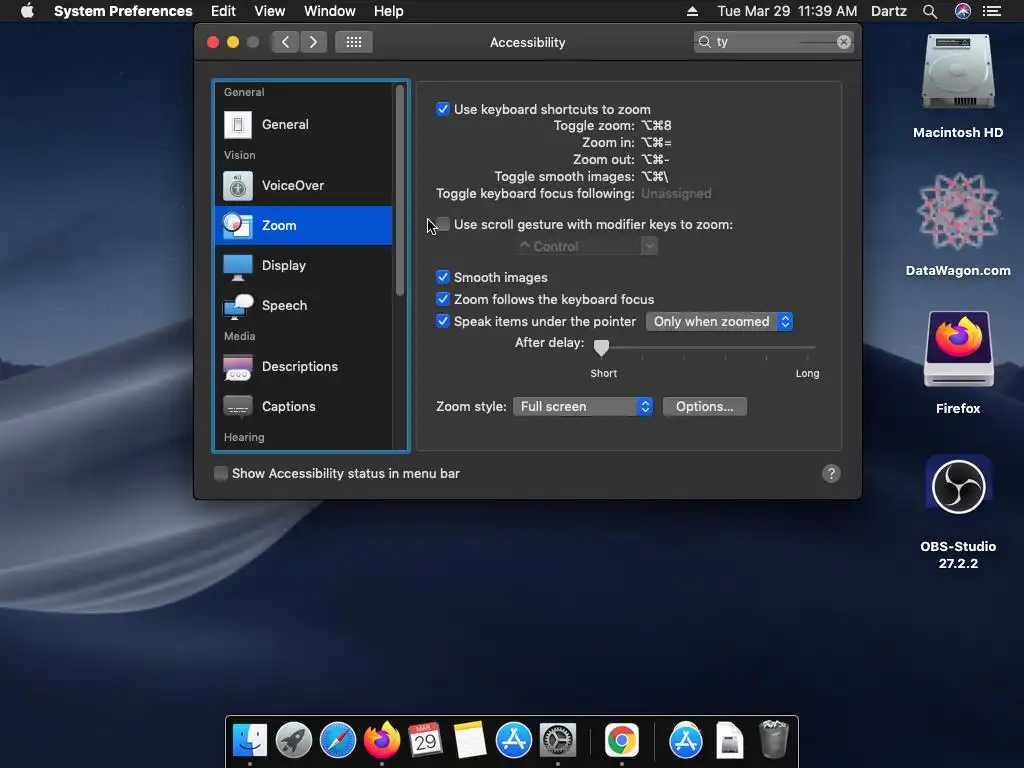
Task: Select the General sidebar icon
Action: point(238,125)
